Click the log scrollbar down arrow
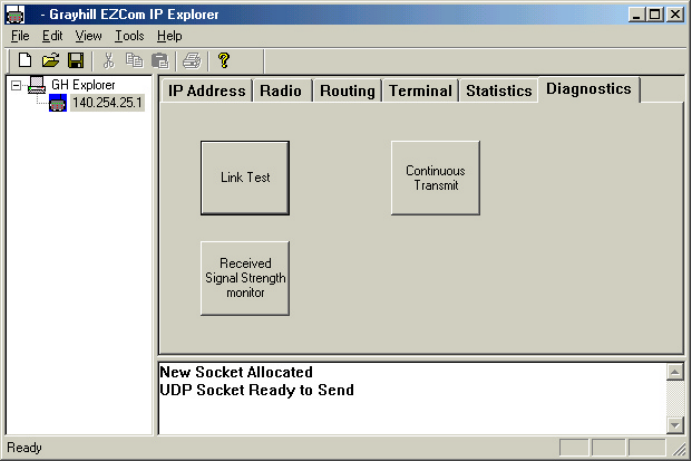 (675, 425)
